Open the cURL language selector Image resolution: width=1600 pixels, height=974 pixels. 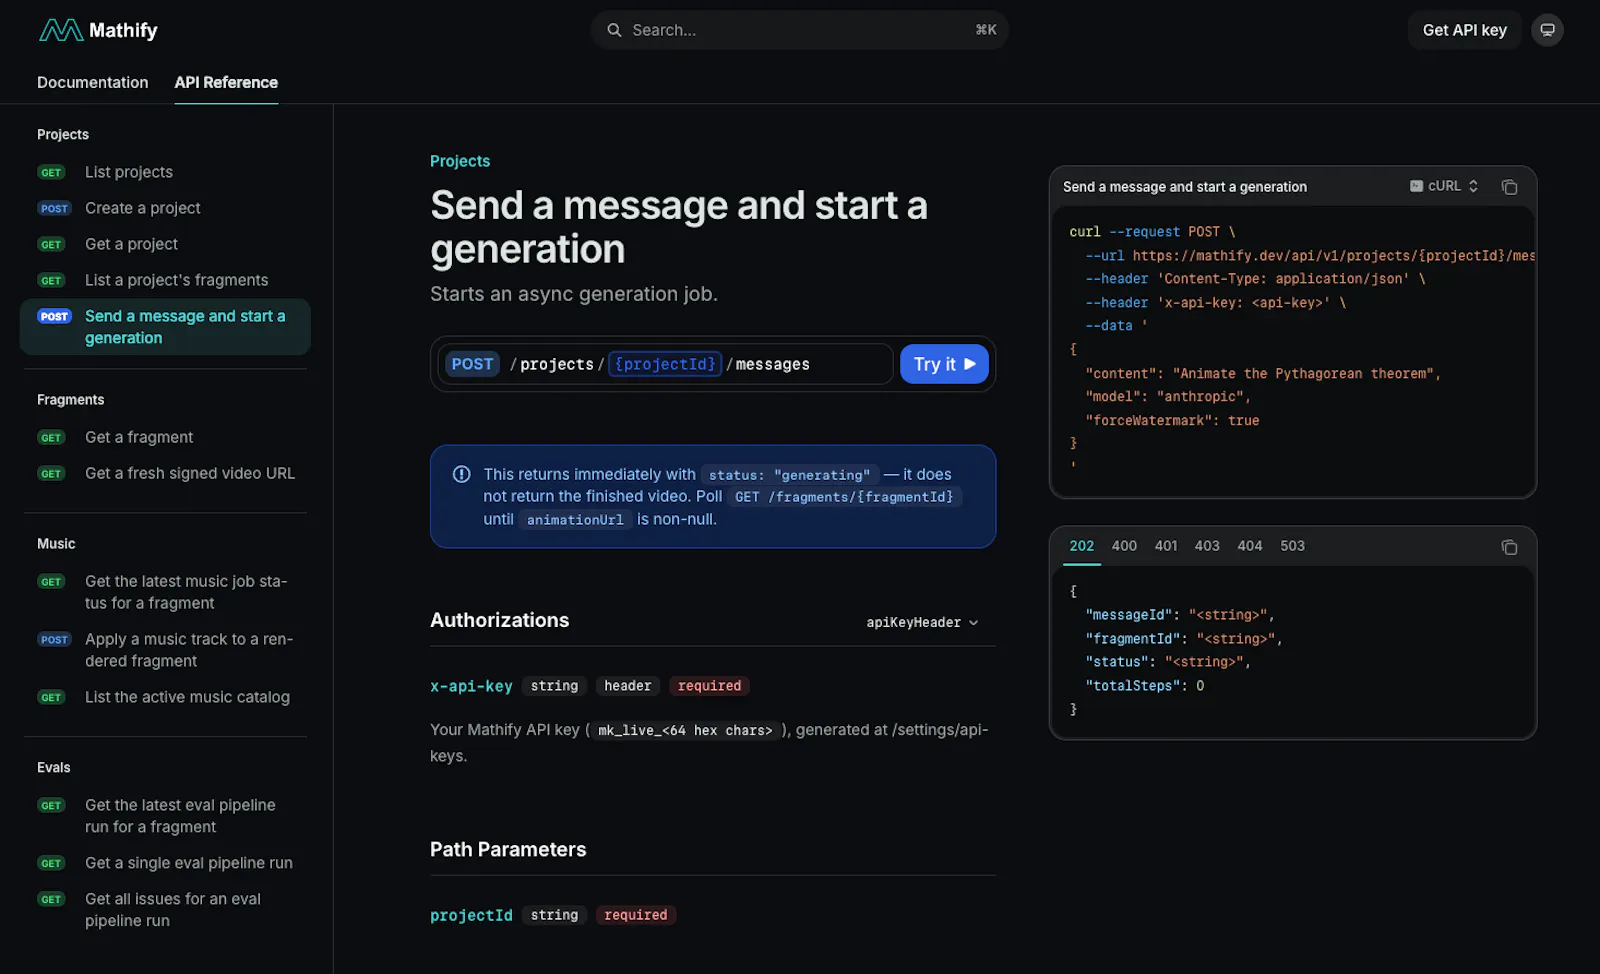1444,186
